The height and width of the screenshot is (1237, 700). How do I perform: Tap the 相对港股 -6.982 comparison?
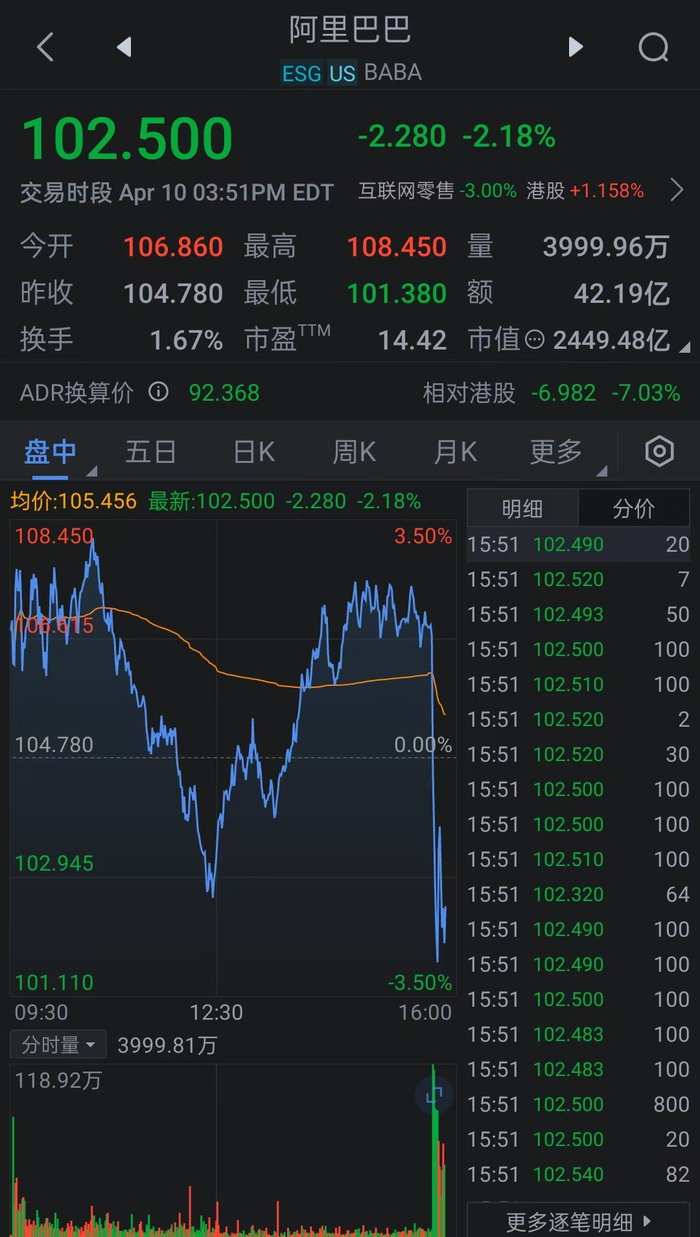click(x=551, y=393)
